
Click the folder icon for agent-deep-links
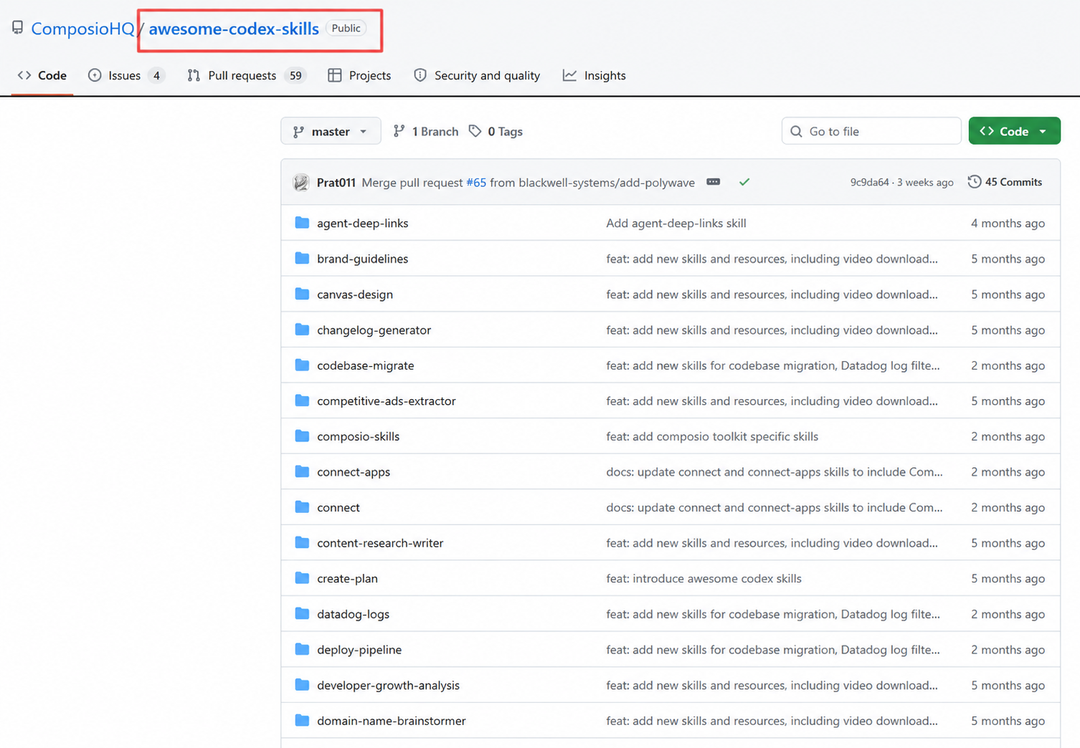click(x=302, y=222)
